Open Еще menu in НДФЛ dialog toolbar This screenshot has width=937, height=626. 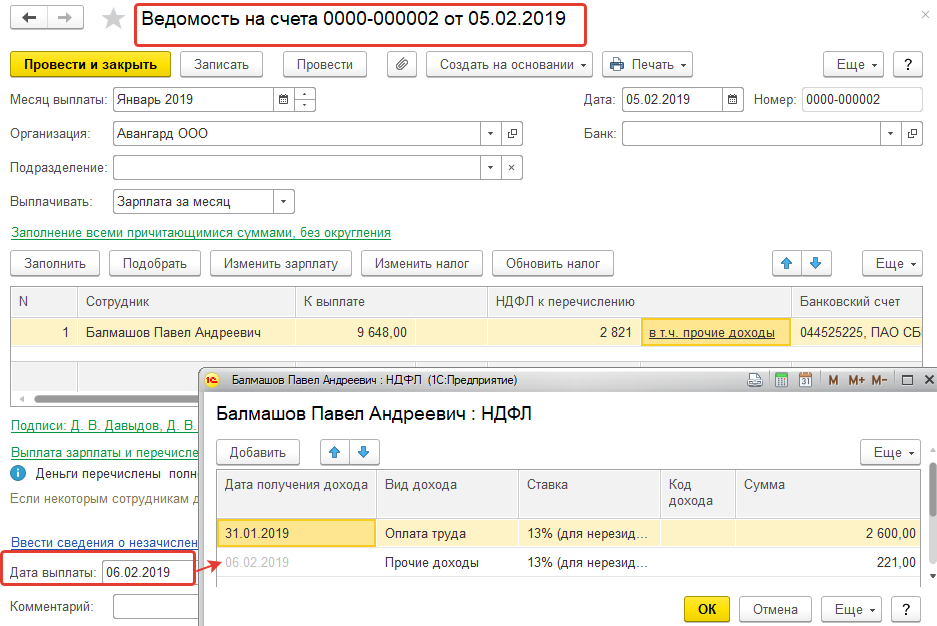(x=890, y=452)
